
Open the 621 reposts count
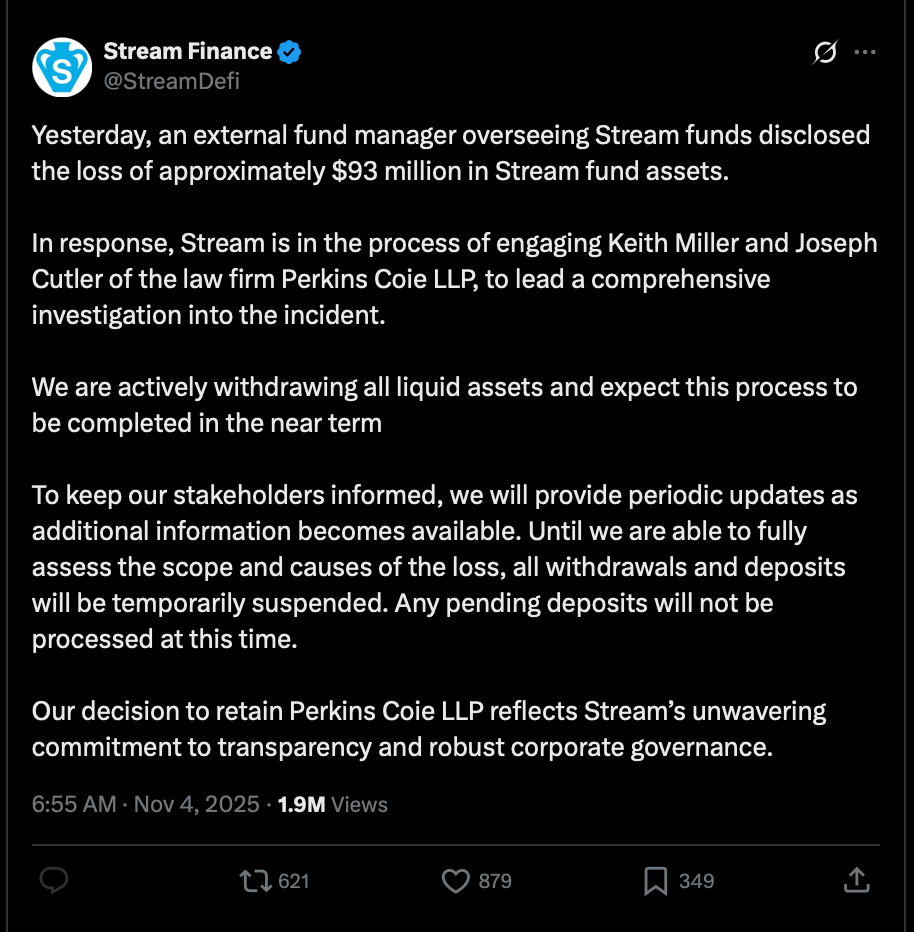[x=293, y=881]
